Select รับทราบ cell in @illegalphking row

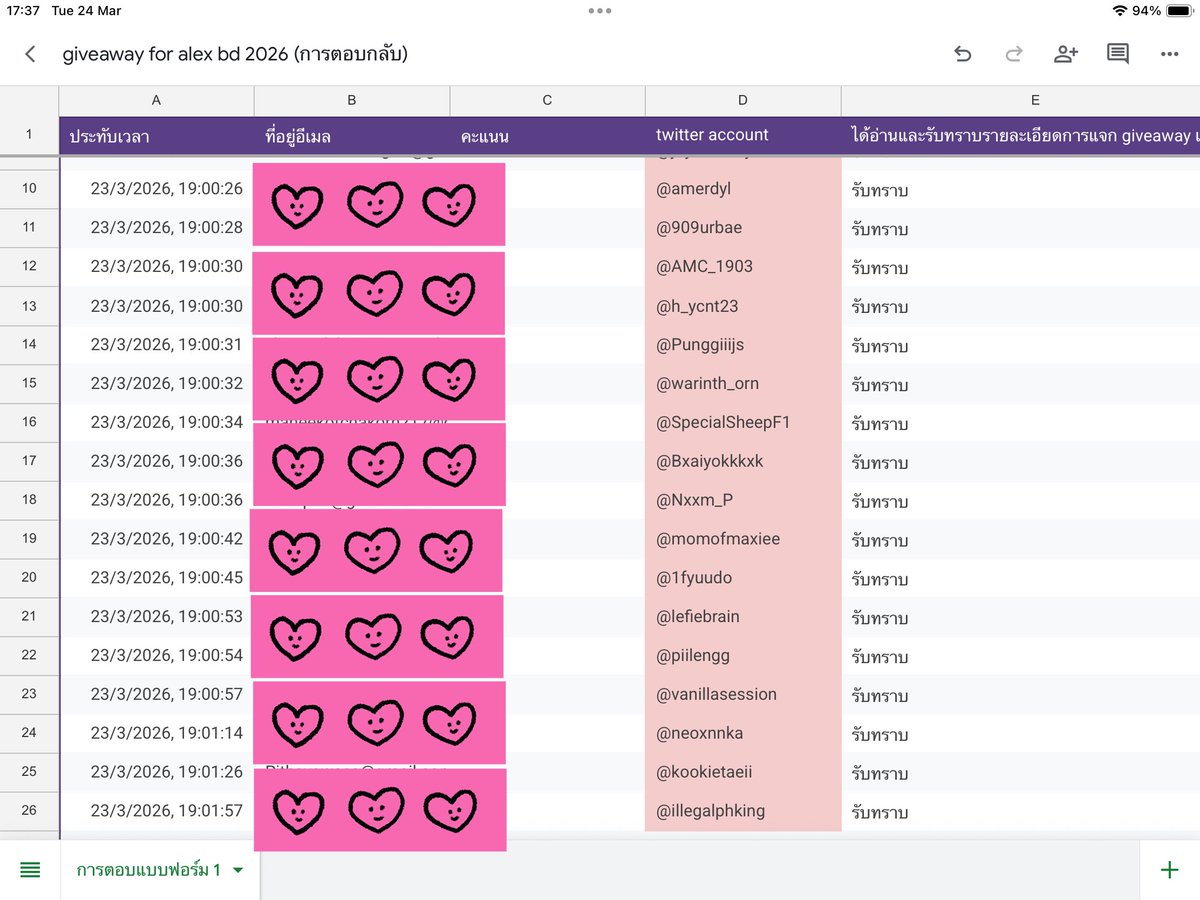point(1020,810)
